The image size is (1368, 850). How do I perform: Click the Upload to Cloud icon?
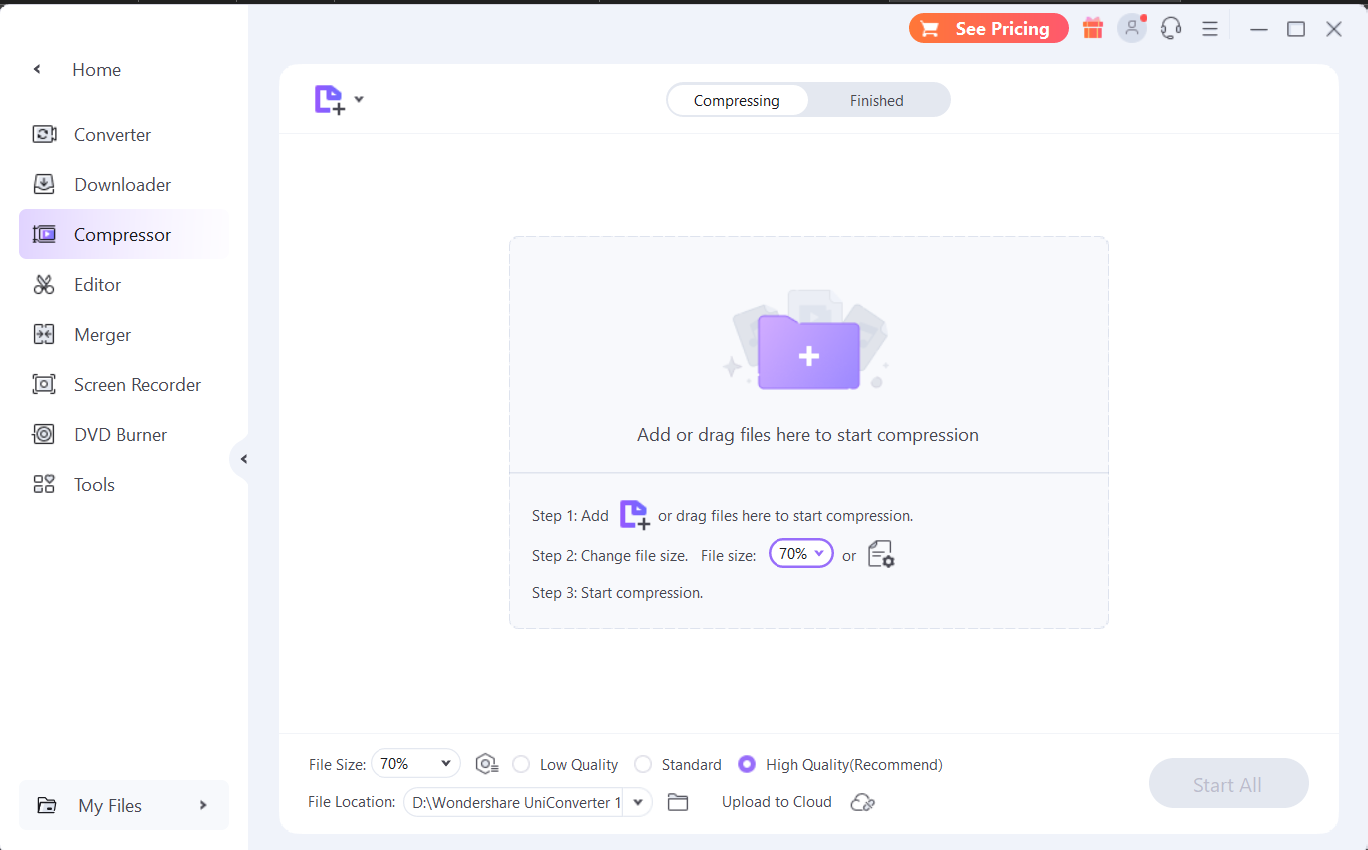(862, 801)
